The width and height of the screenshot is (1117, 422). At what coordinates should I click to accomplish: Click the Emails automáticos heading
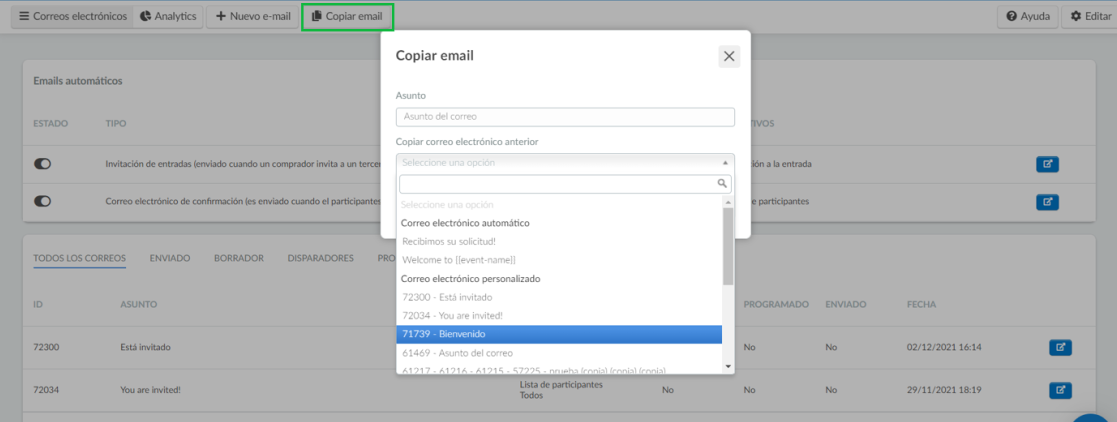pos(78,81)
